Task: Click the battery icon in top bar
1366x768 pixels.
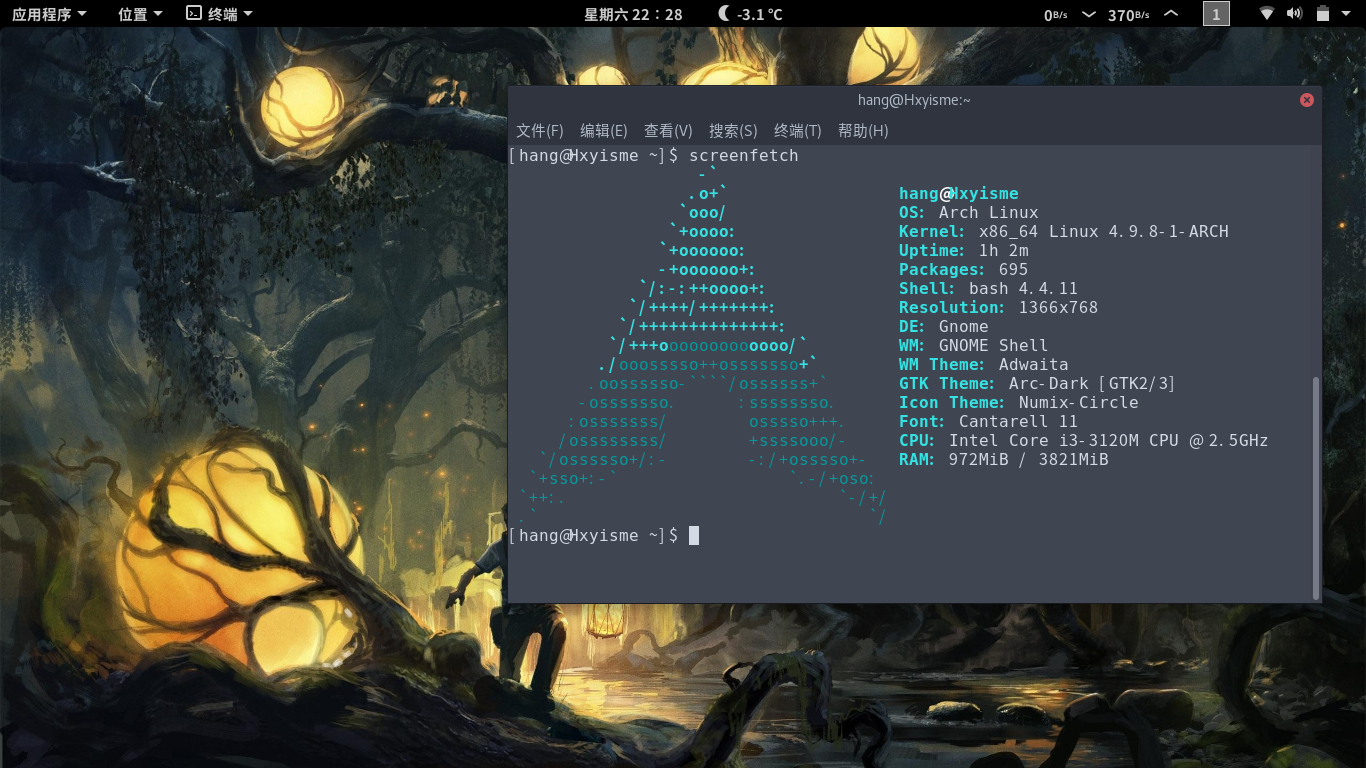Action: click(1322, 14)
